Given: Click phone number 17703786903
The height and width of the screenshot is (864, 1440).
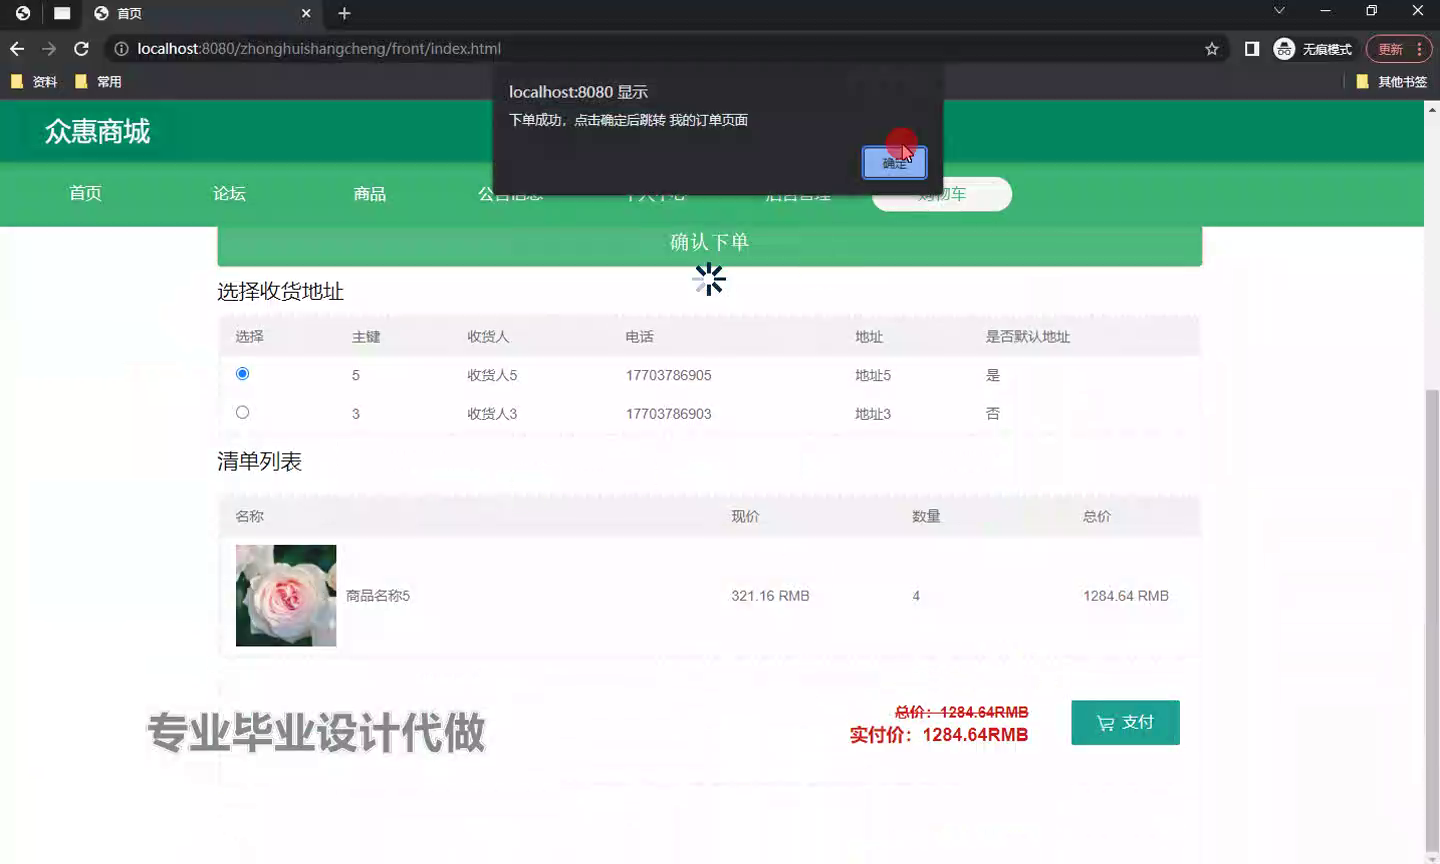Looking at the screenshot, I should [x=668, y=414].
